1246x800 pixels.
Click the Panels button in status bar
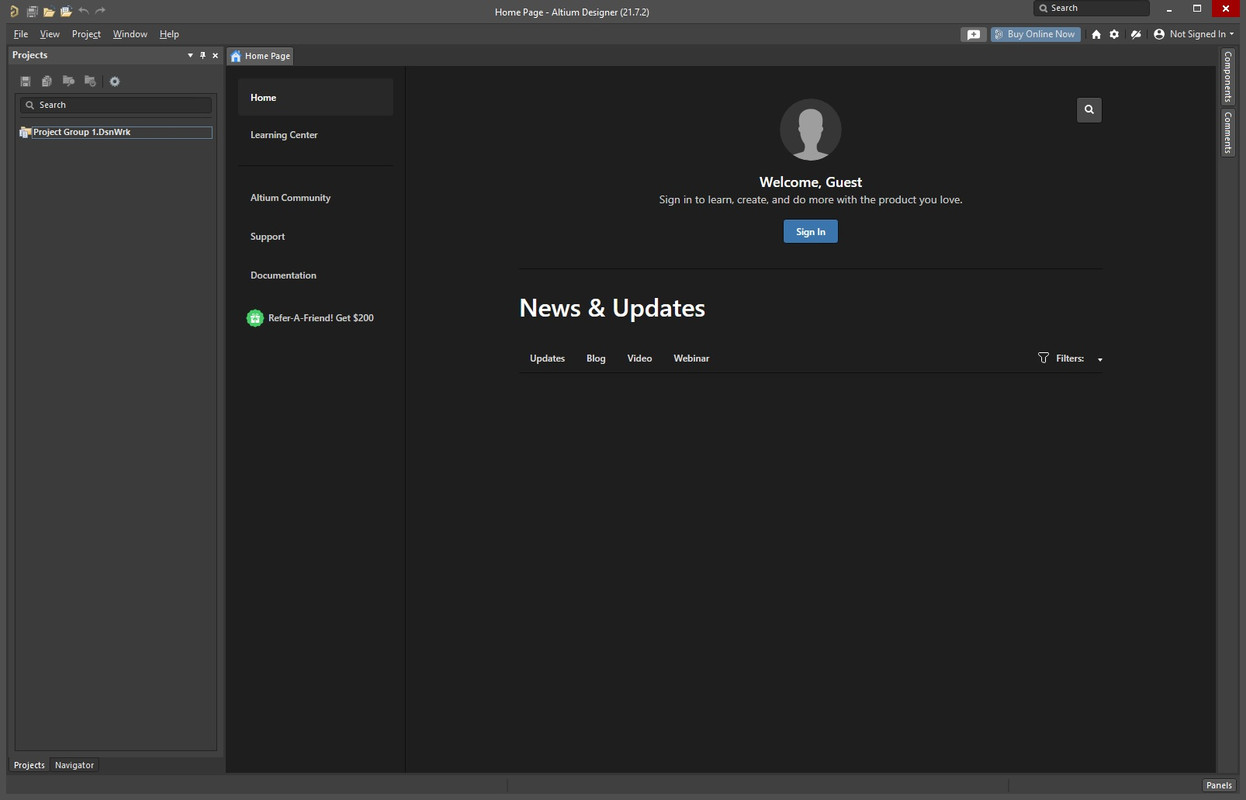(1219, 785)
